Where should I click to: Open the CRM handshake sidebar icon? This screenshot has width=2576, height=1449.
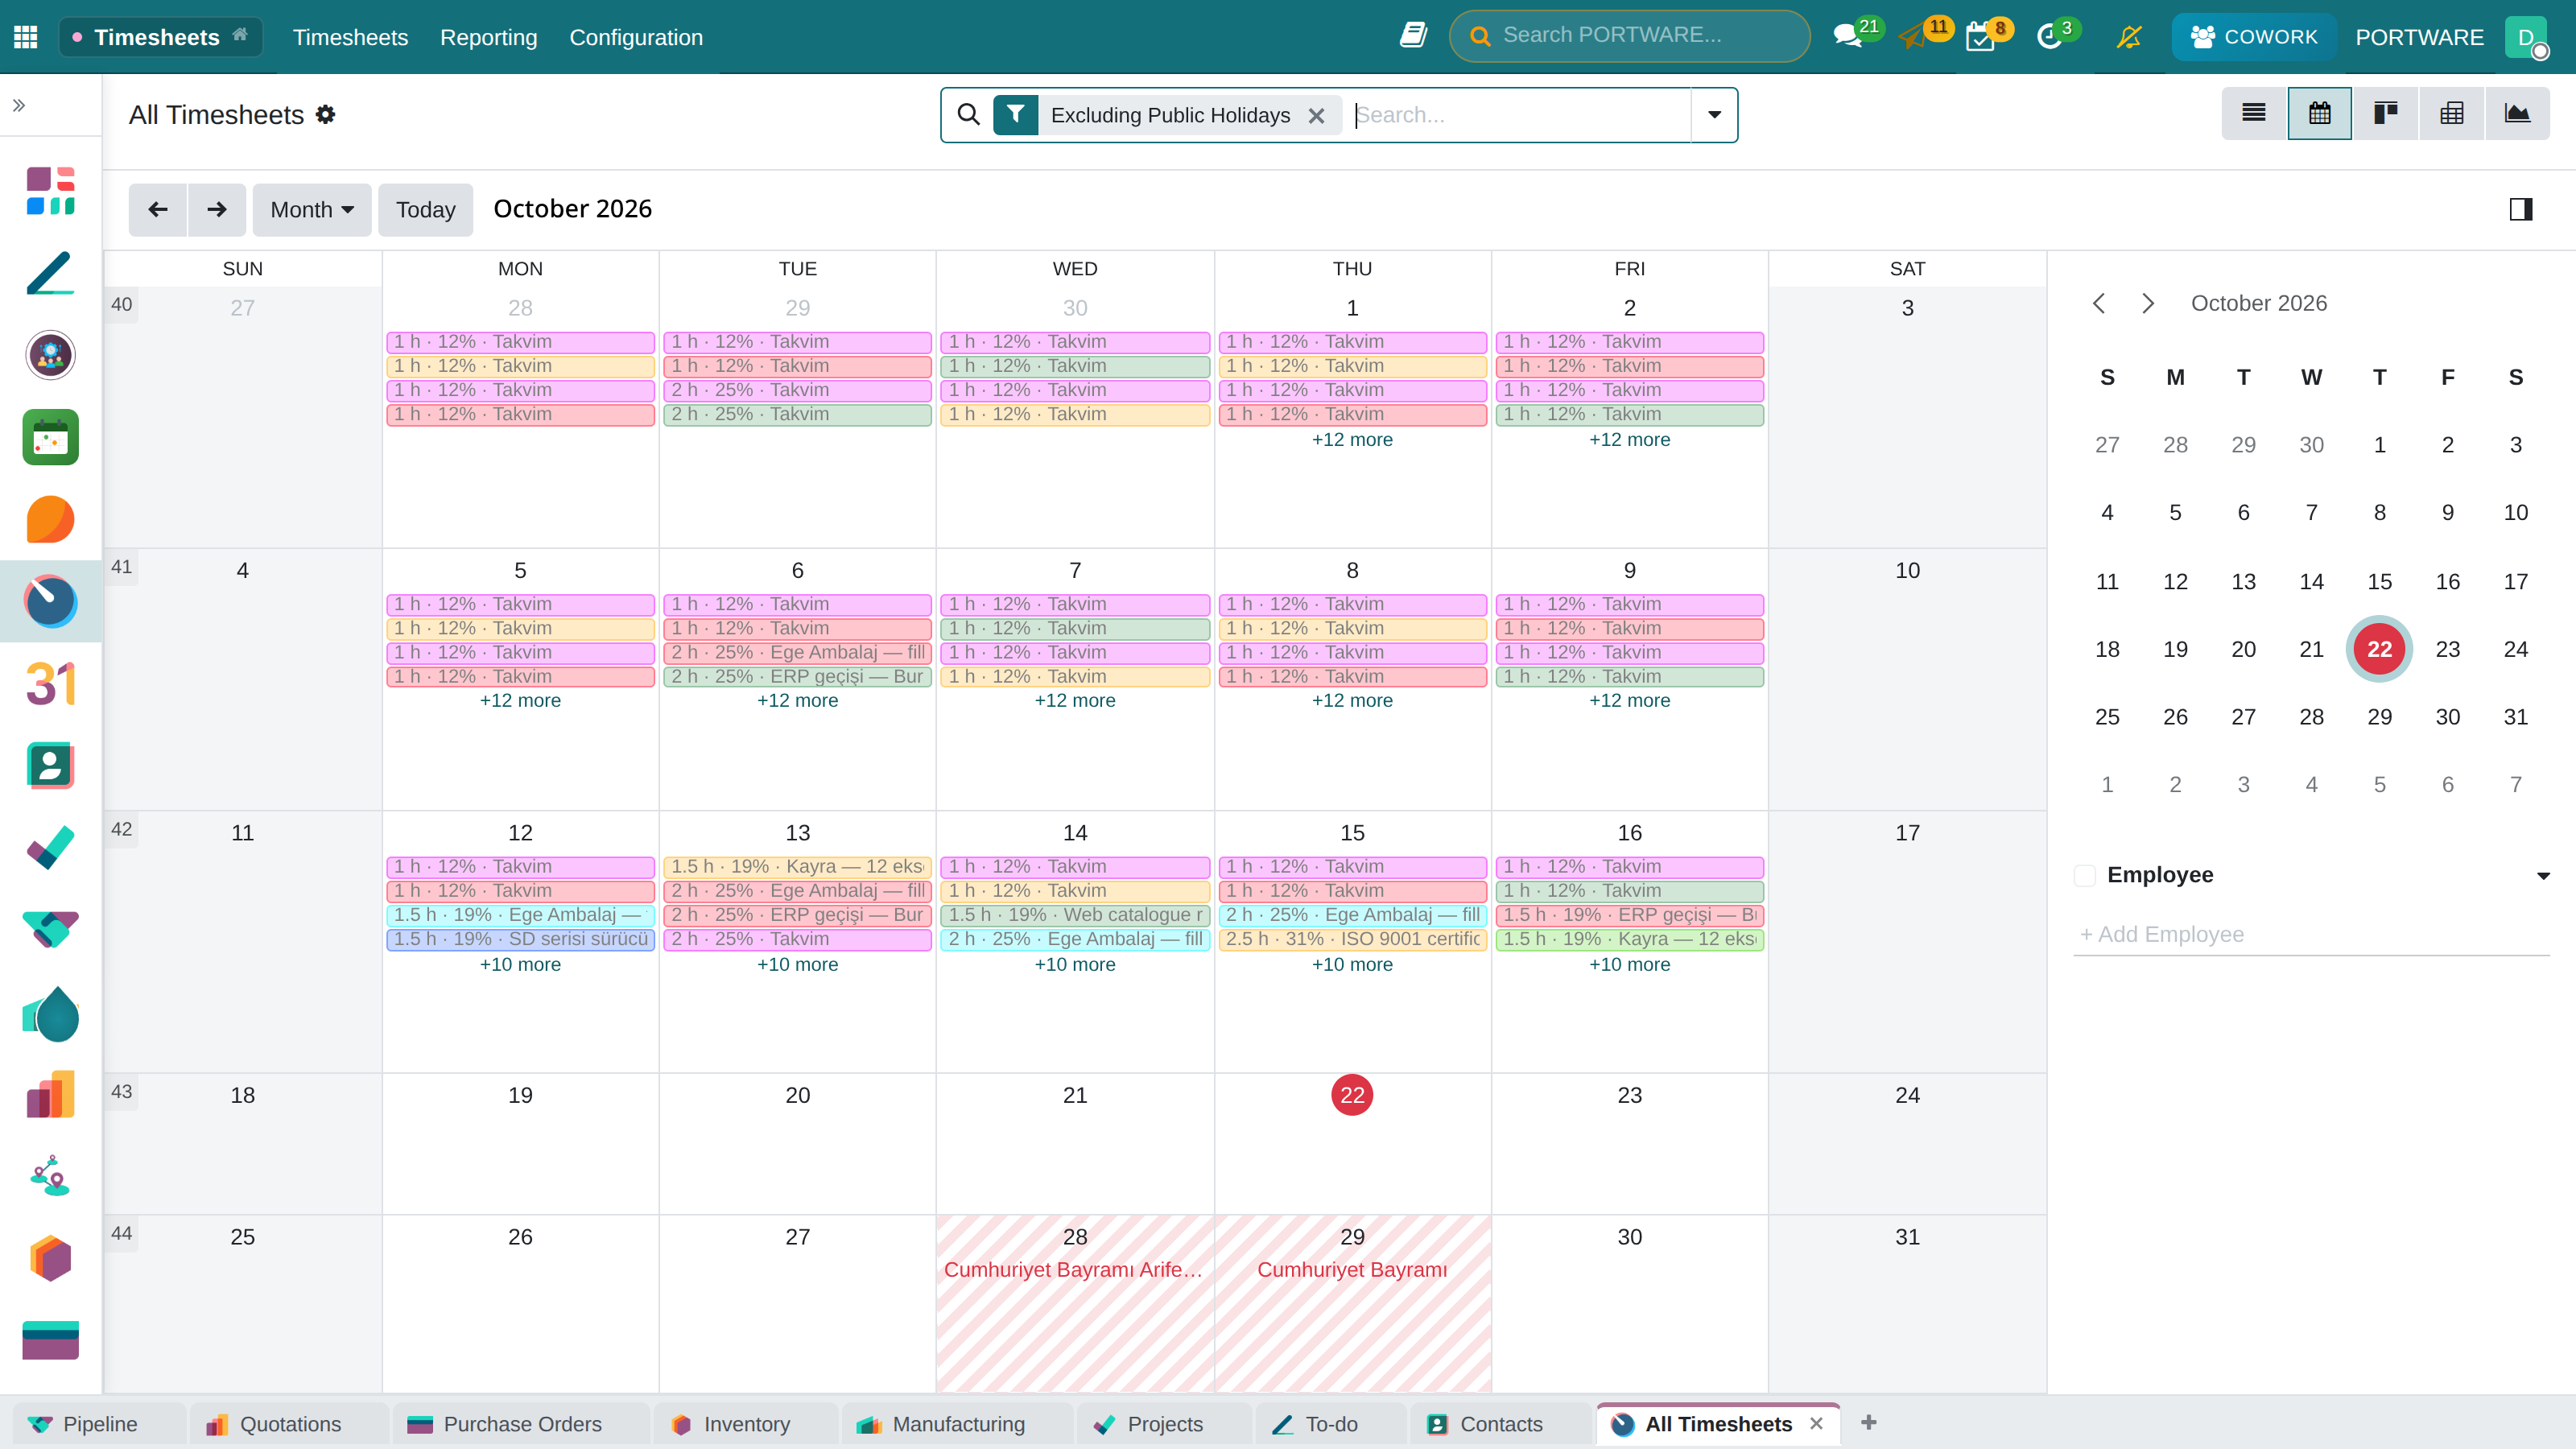click(x=50, y=929)
